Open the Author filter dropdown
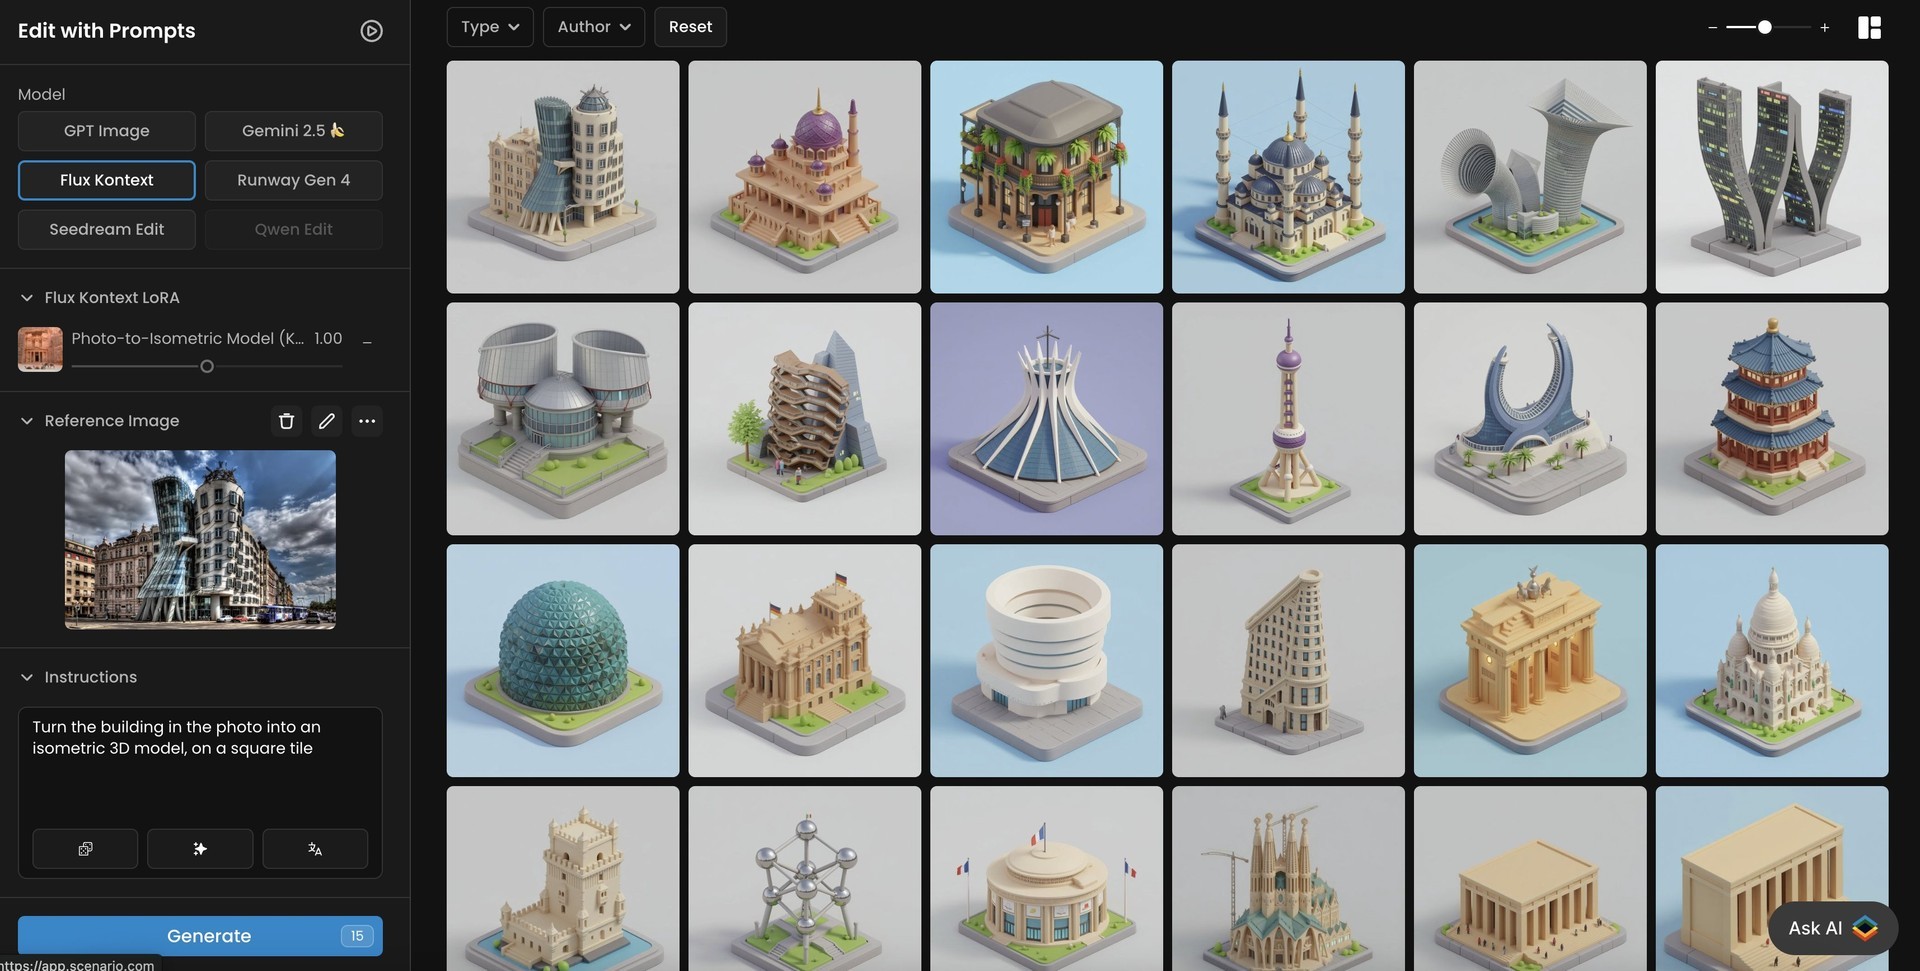The width and height of the screenshot is (1920, 971). 592,27
